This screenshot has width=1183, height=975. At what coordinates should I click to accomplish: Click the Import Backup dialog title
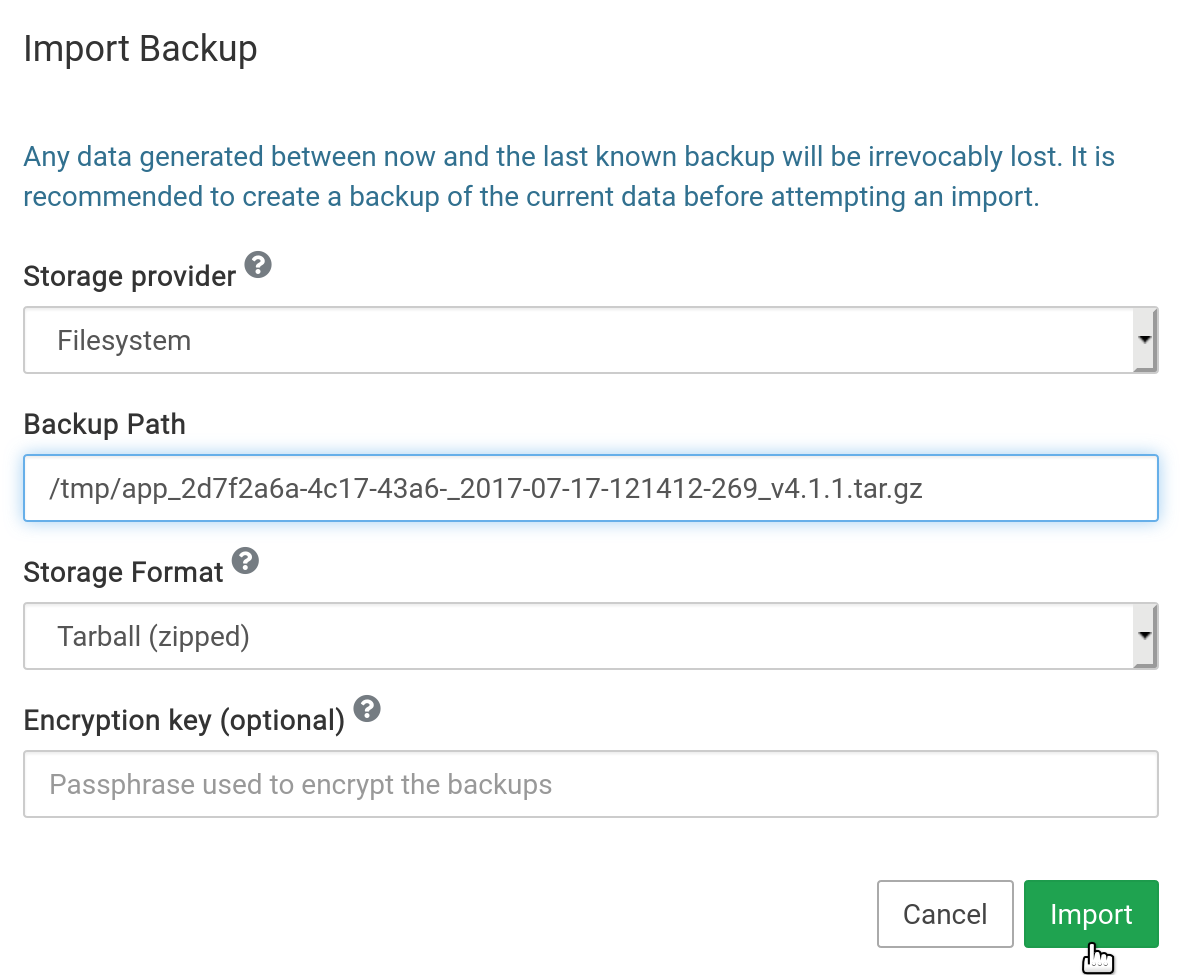140,48
